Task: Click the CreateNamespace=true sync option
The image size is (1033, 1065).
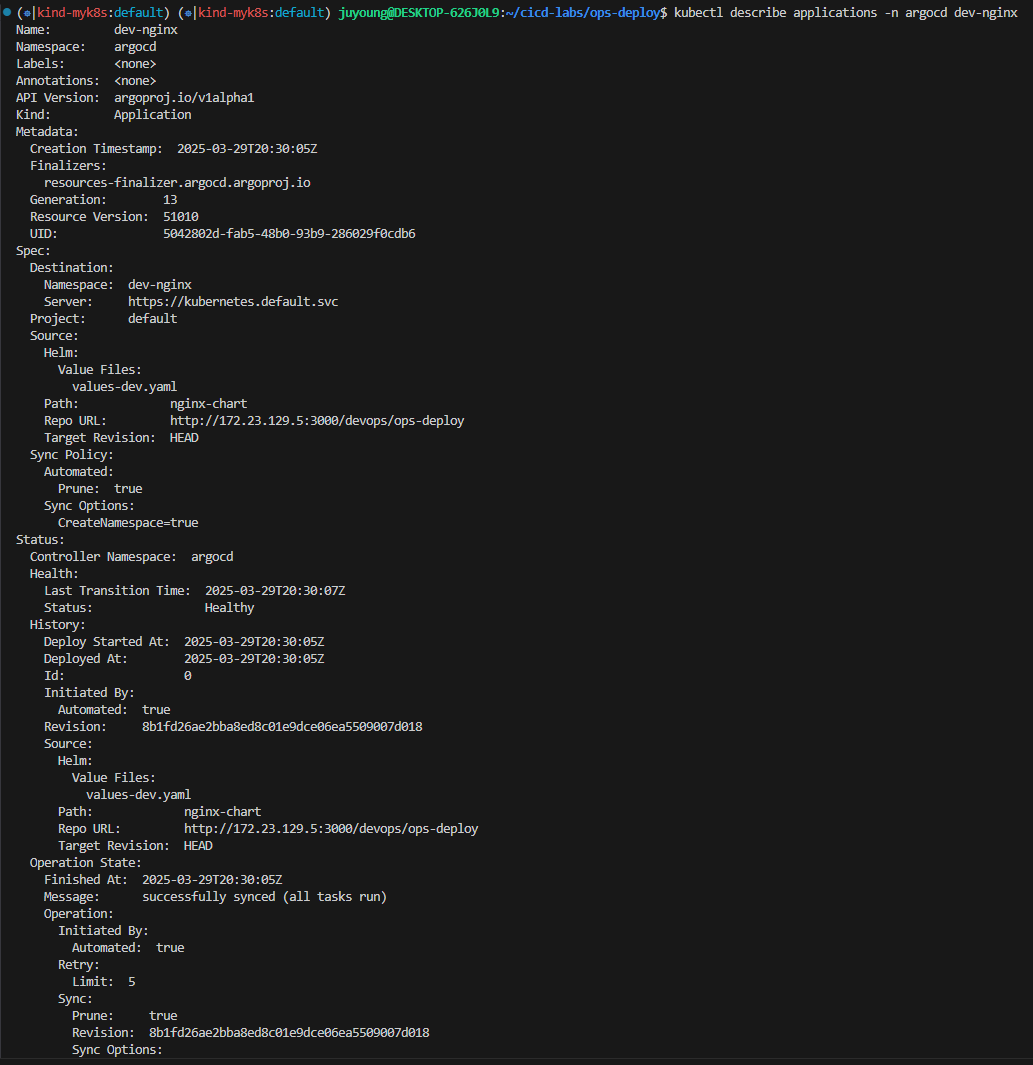Action: click(128, 523)
